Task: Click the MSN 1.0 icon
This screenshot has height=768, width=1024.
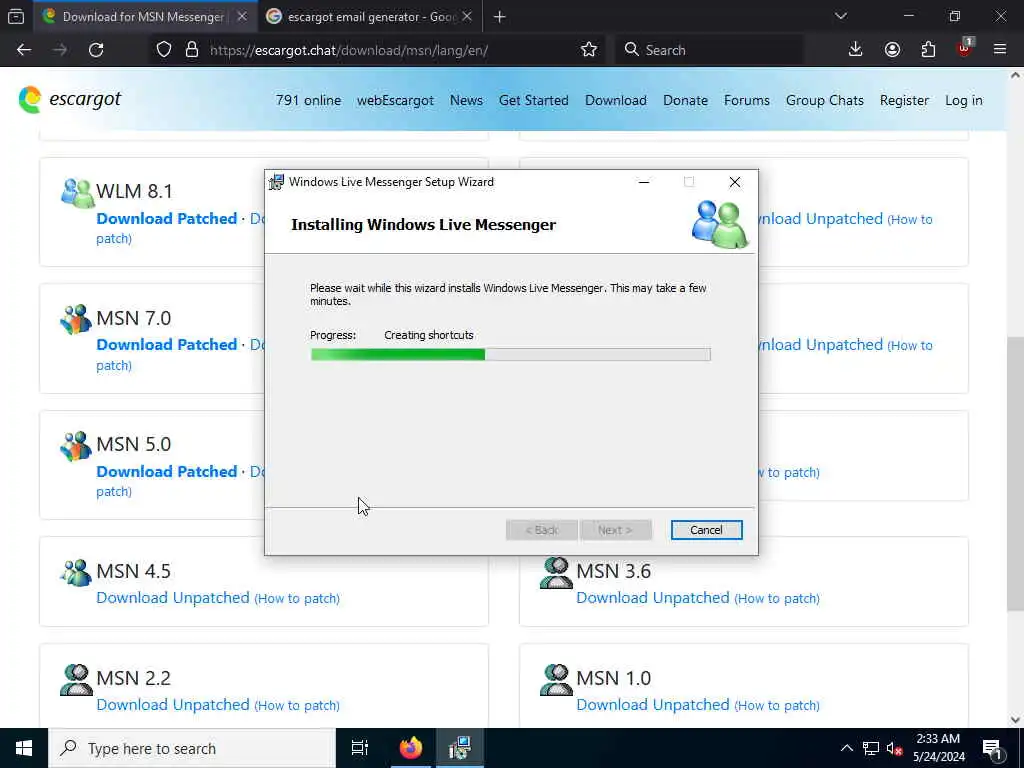Action: (x=556, y=680)
